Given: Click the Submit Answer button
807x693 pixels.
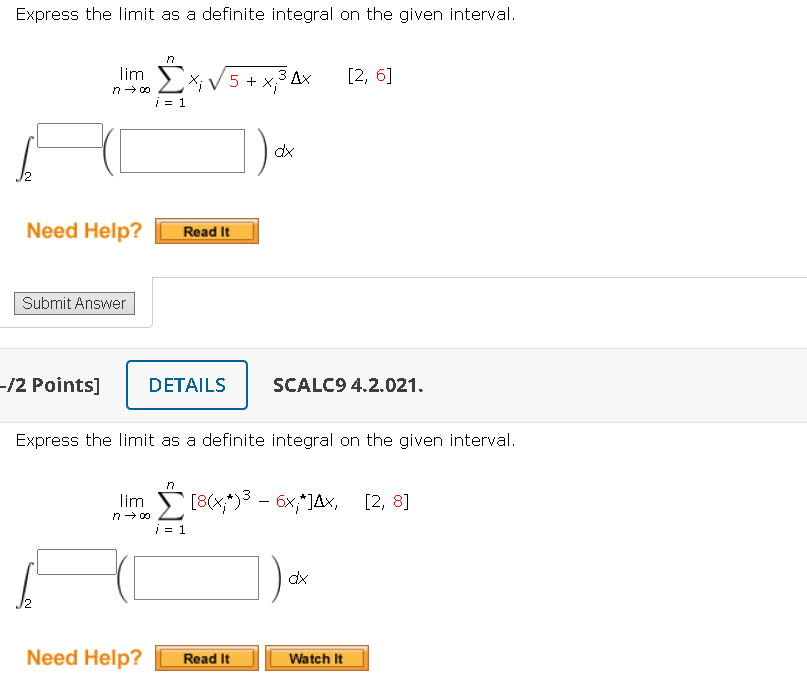Looking at the screenshot, I should pos(74,303).
